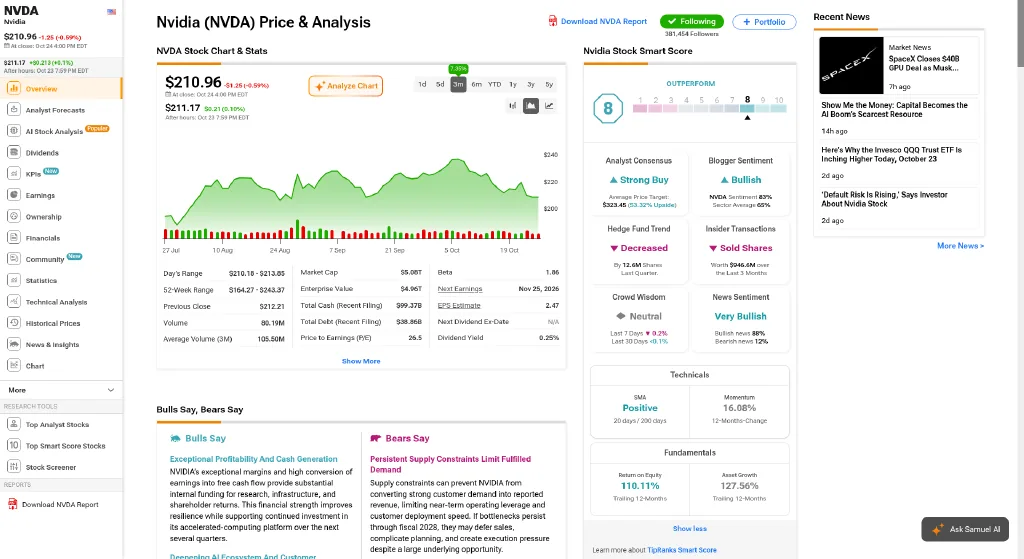Select the YTD chart range tab
The image size is (1024, 559).
[495, 84]
